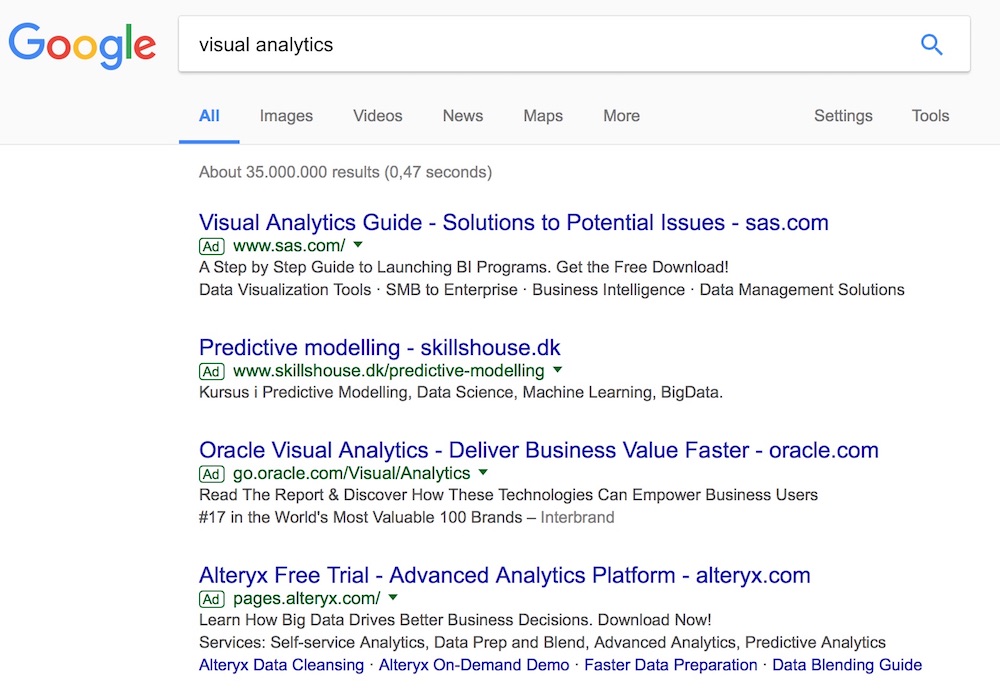Follow the Data Blending Guide sitelink
This screenshot has height=693, width=1000.
847,665
